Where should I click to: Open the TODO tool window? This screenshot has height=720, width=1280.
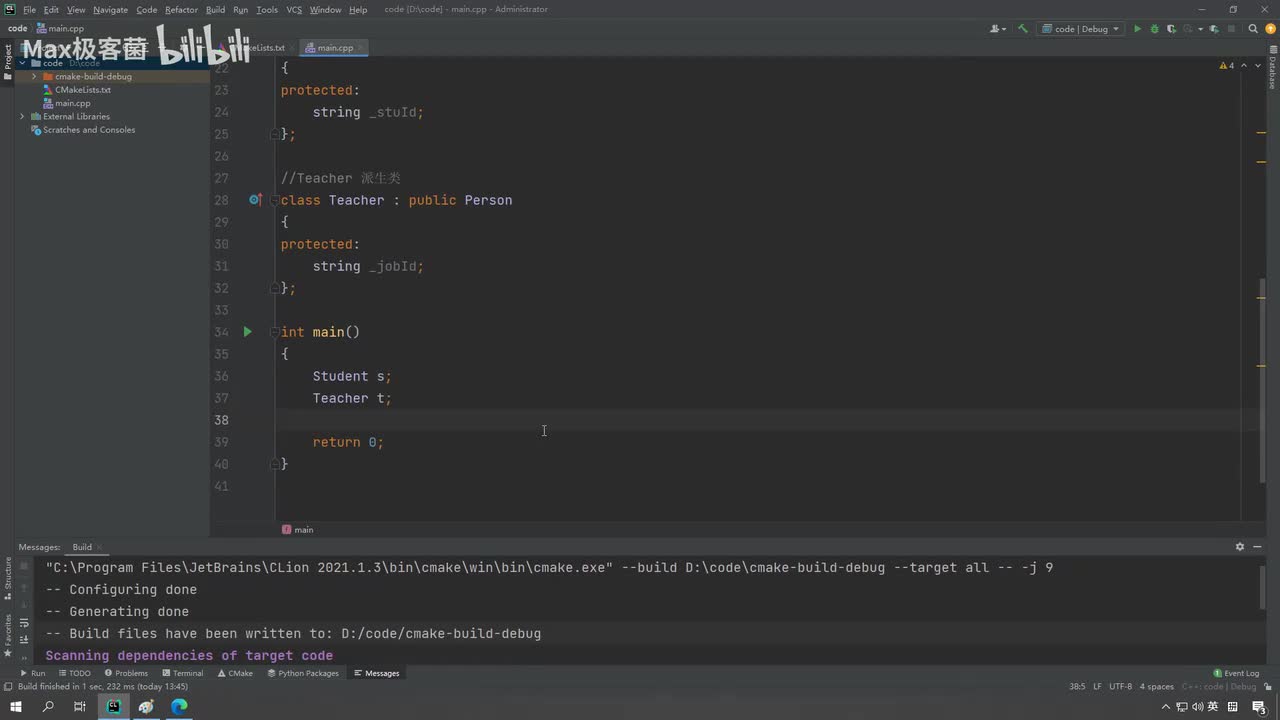tap(74, 673)
